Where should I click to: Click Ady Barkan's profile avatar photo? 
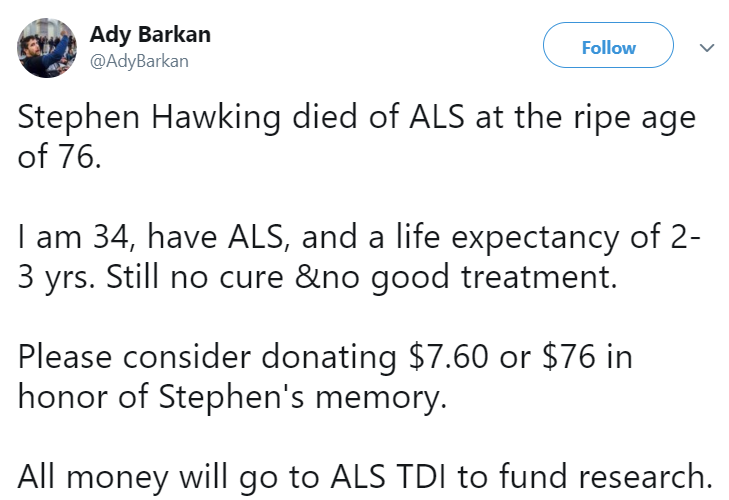(48, 48)
